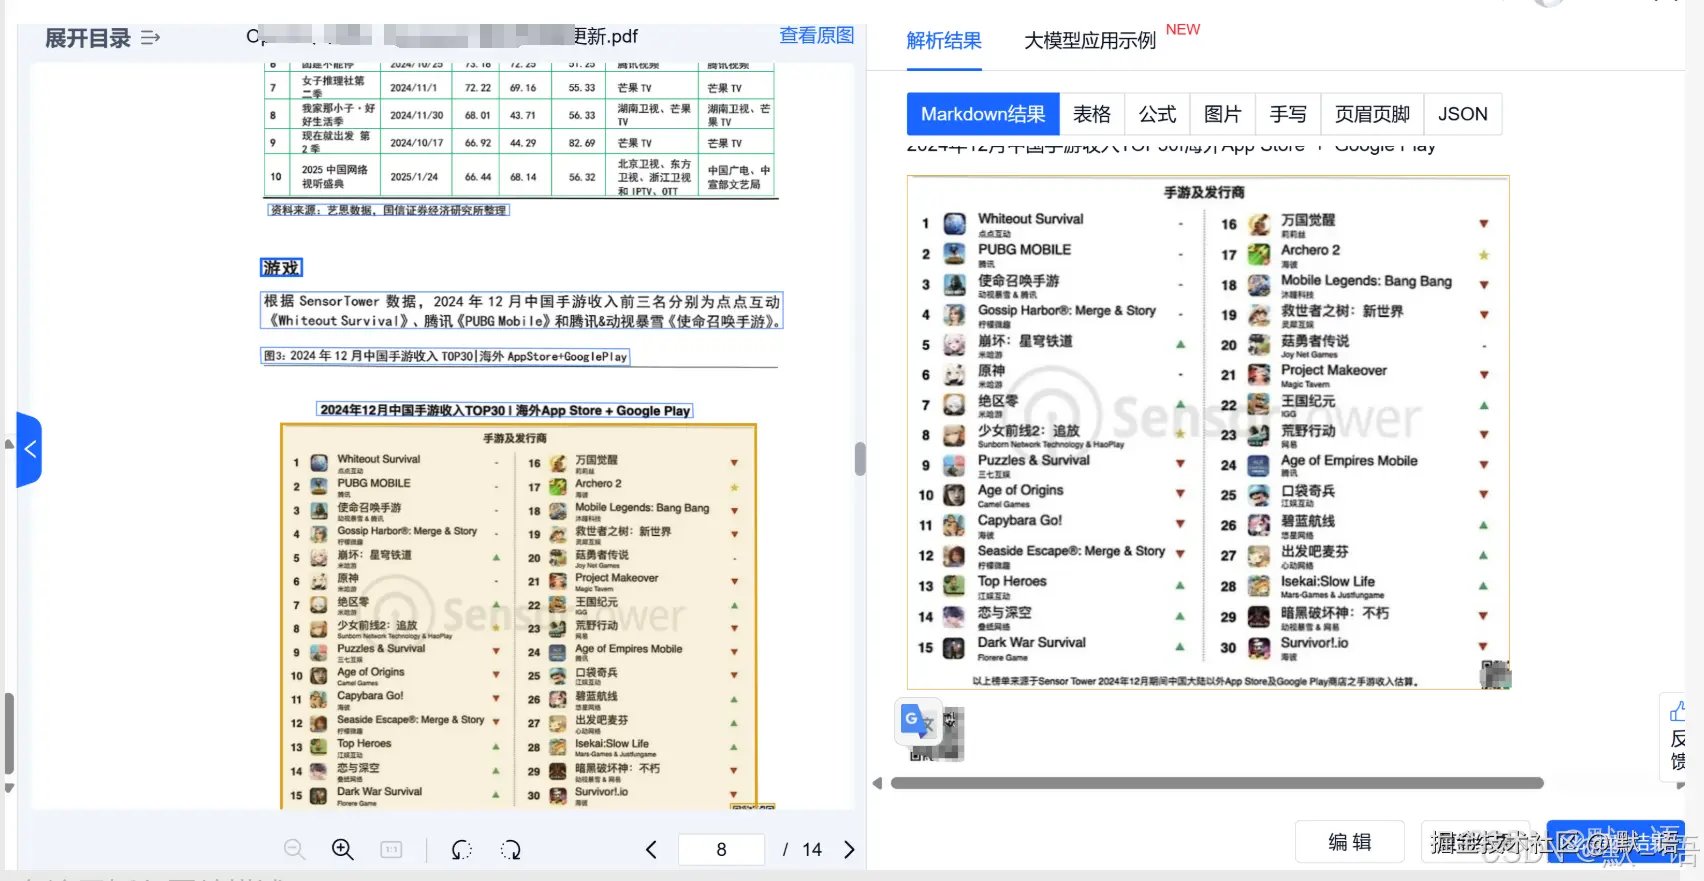Image resolution: width=1704 pixels, height=881 pixels.
Task: Select the JSON result tab
Action: [1463, 114]
